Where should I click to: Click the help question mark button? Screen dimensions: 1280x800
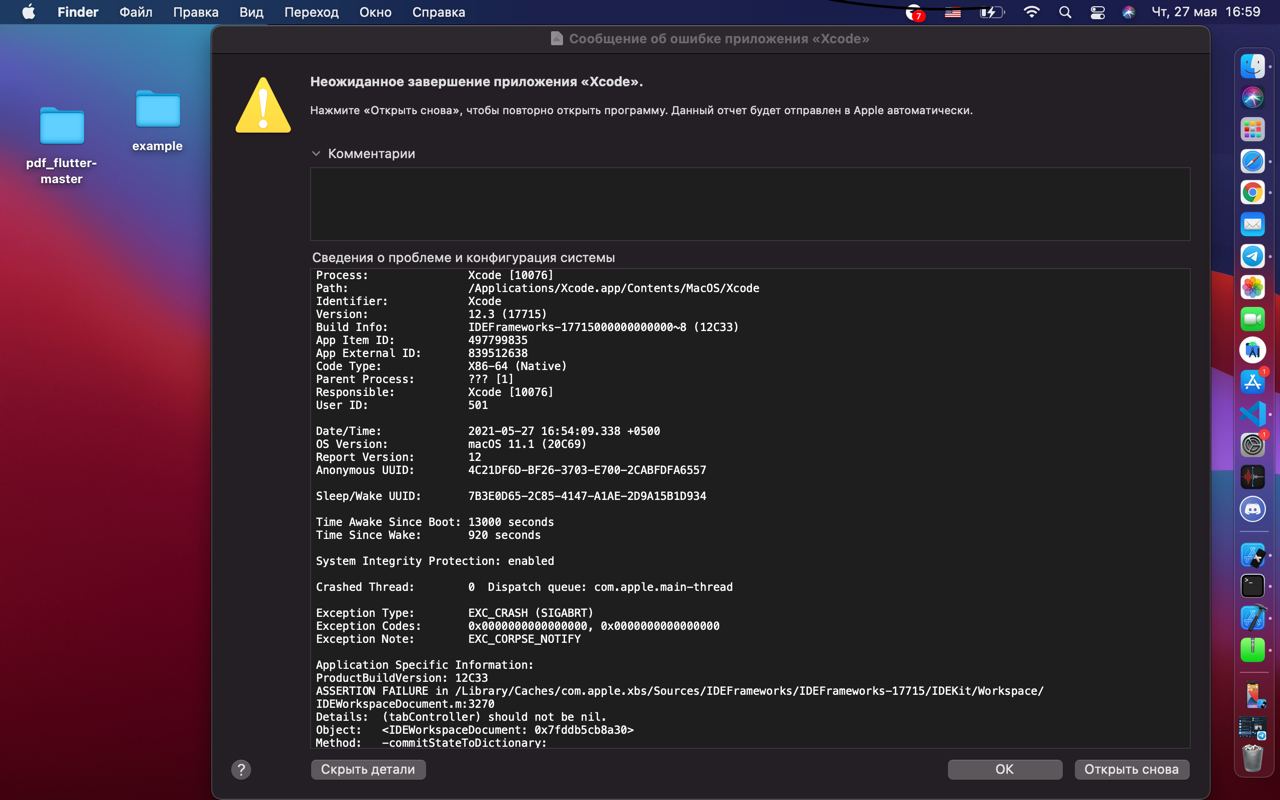click(x=241, y=769)
